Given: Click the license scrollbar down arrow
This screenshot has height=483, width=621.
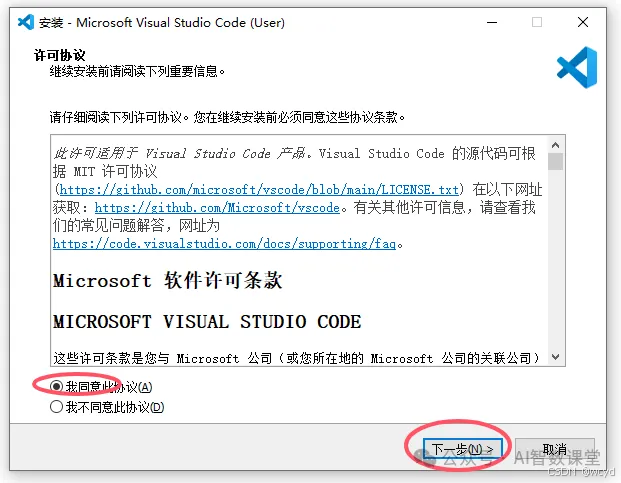Looking at the screenshot, I should [x=556, y=357].
